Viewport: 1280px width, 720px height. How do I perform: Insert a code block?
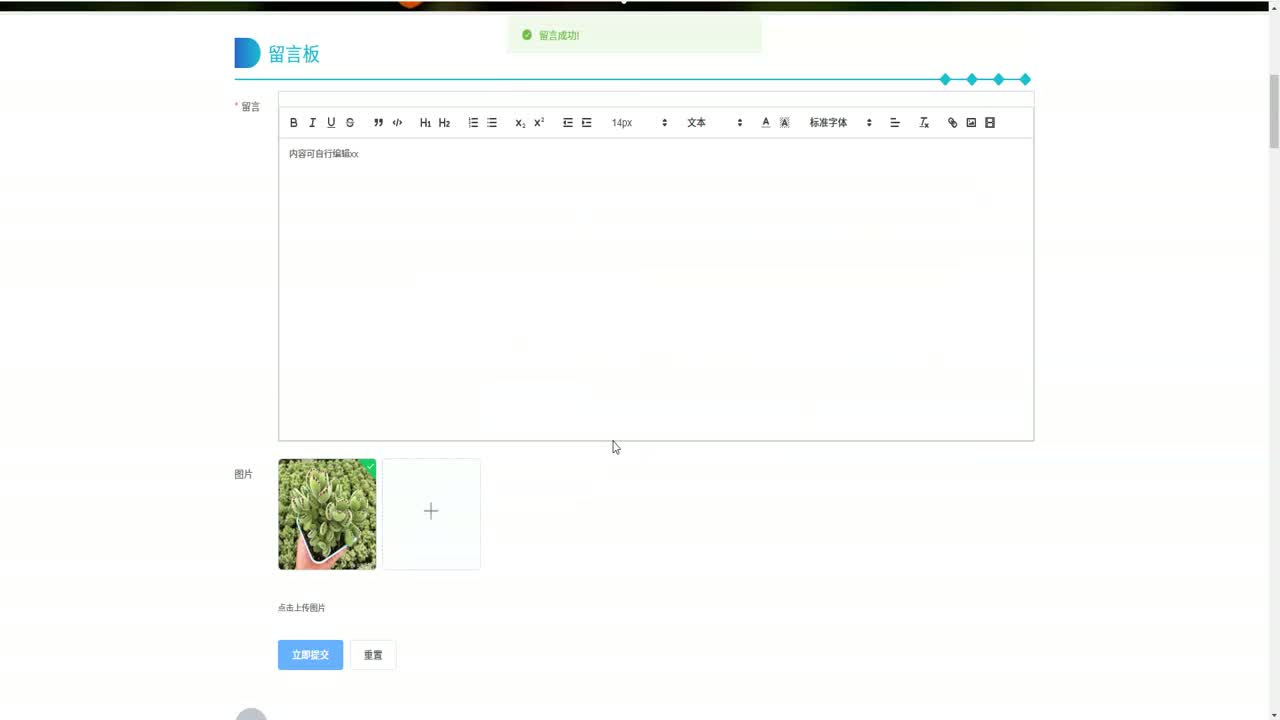pyautogui.click(x=397, y=123)
